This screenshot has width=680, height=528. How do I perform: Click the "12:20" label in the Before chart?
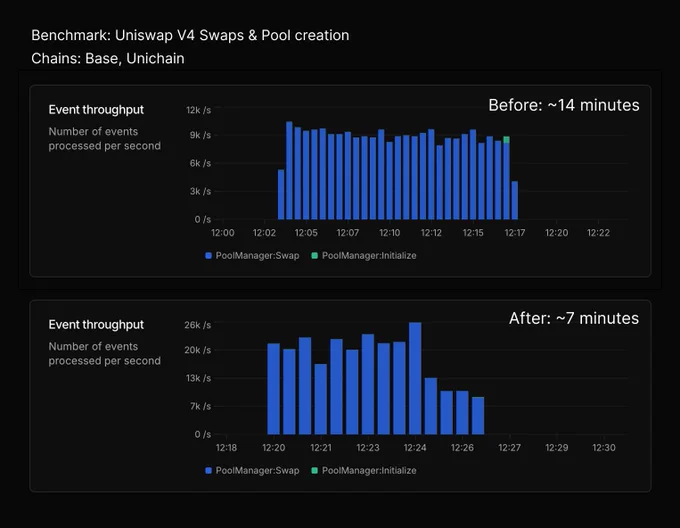coord(556,233)
